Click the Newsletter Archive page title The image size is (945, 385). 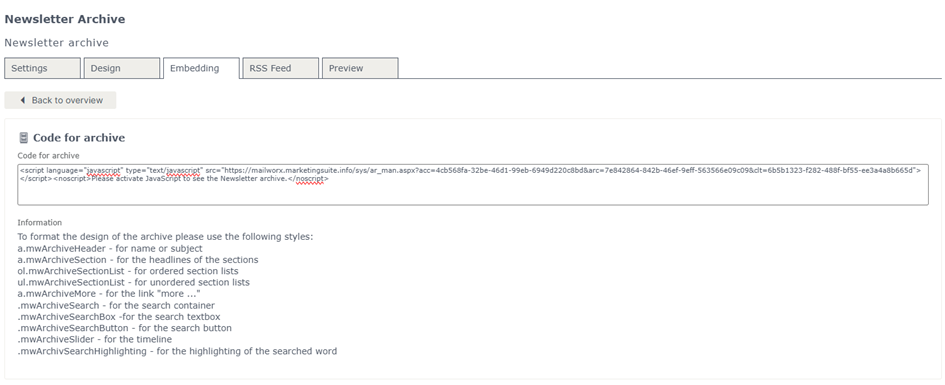pos(64,19)
